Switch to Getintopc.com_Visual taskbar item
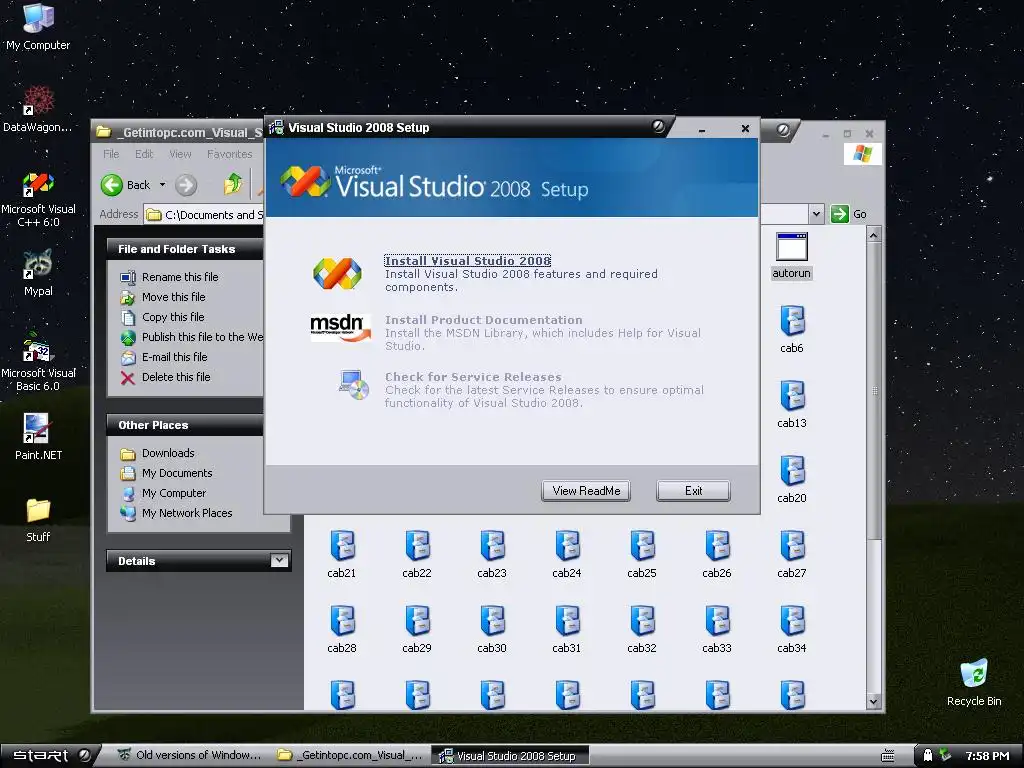The image size is (1024, 768). [x=350, y=756]
